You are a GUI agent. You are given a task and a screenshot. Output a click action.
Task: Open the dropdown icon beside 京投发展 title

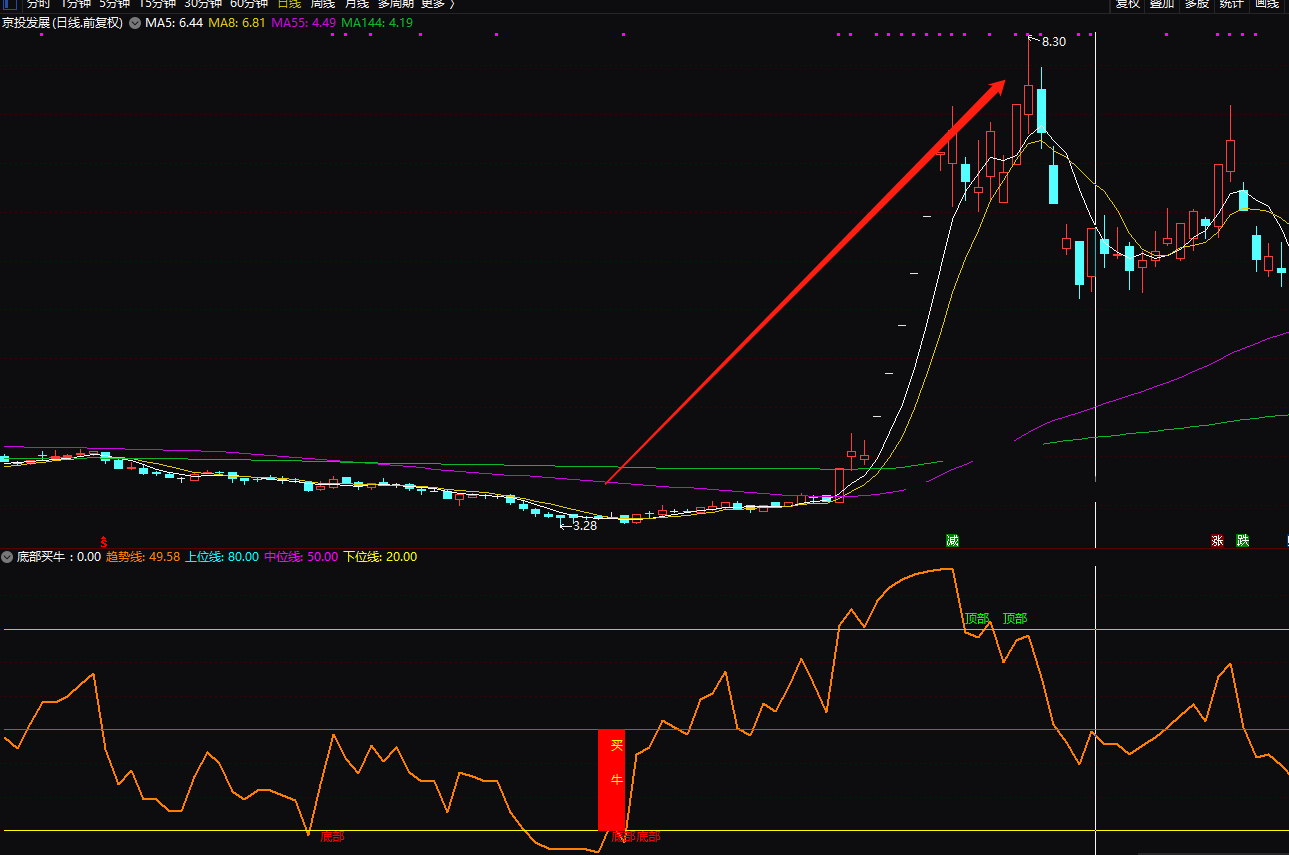click(x=134, y=22)
